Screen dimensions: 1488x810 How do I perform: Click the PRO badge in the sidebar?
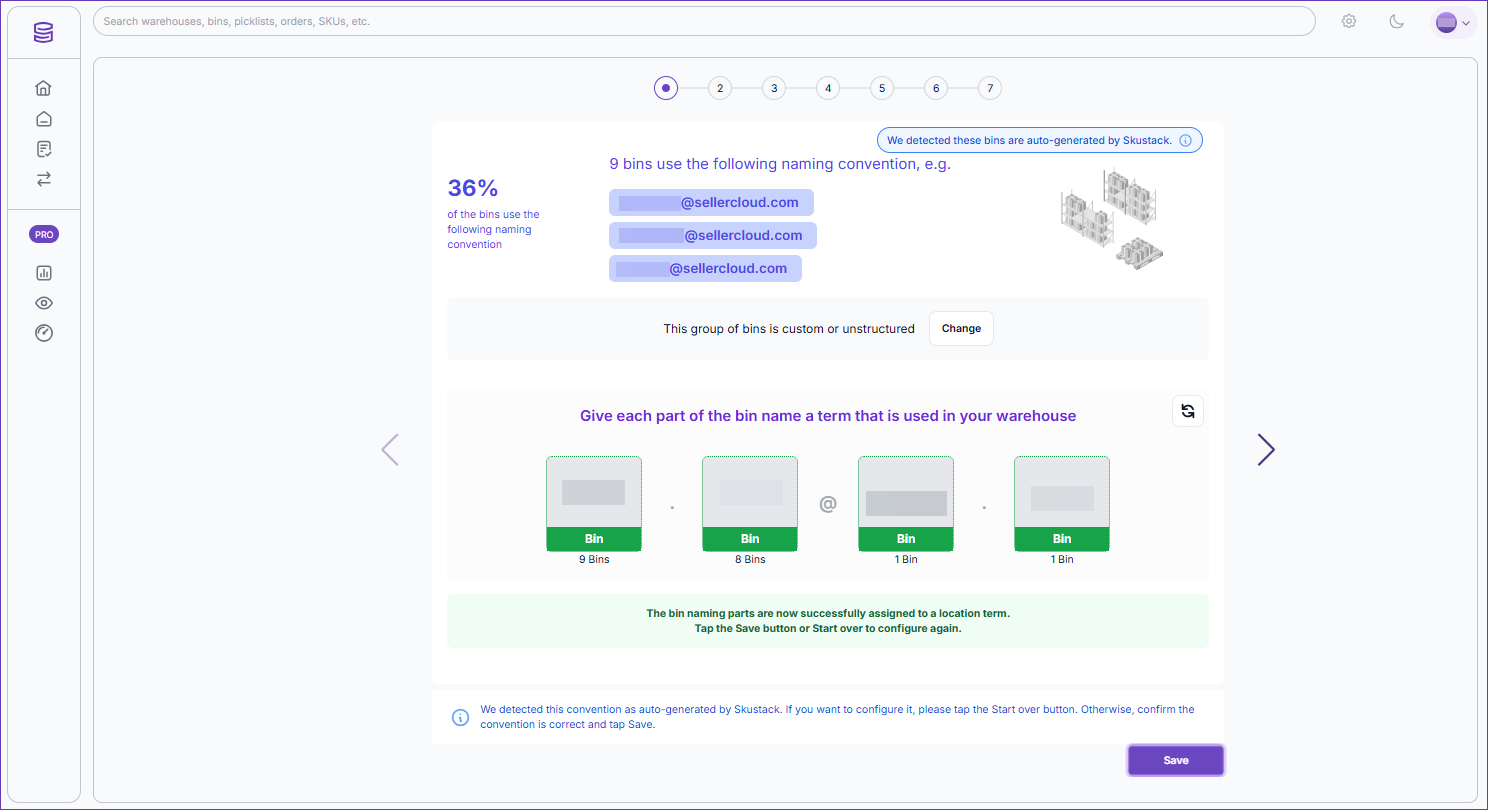43,234
